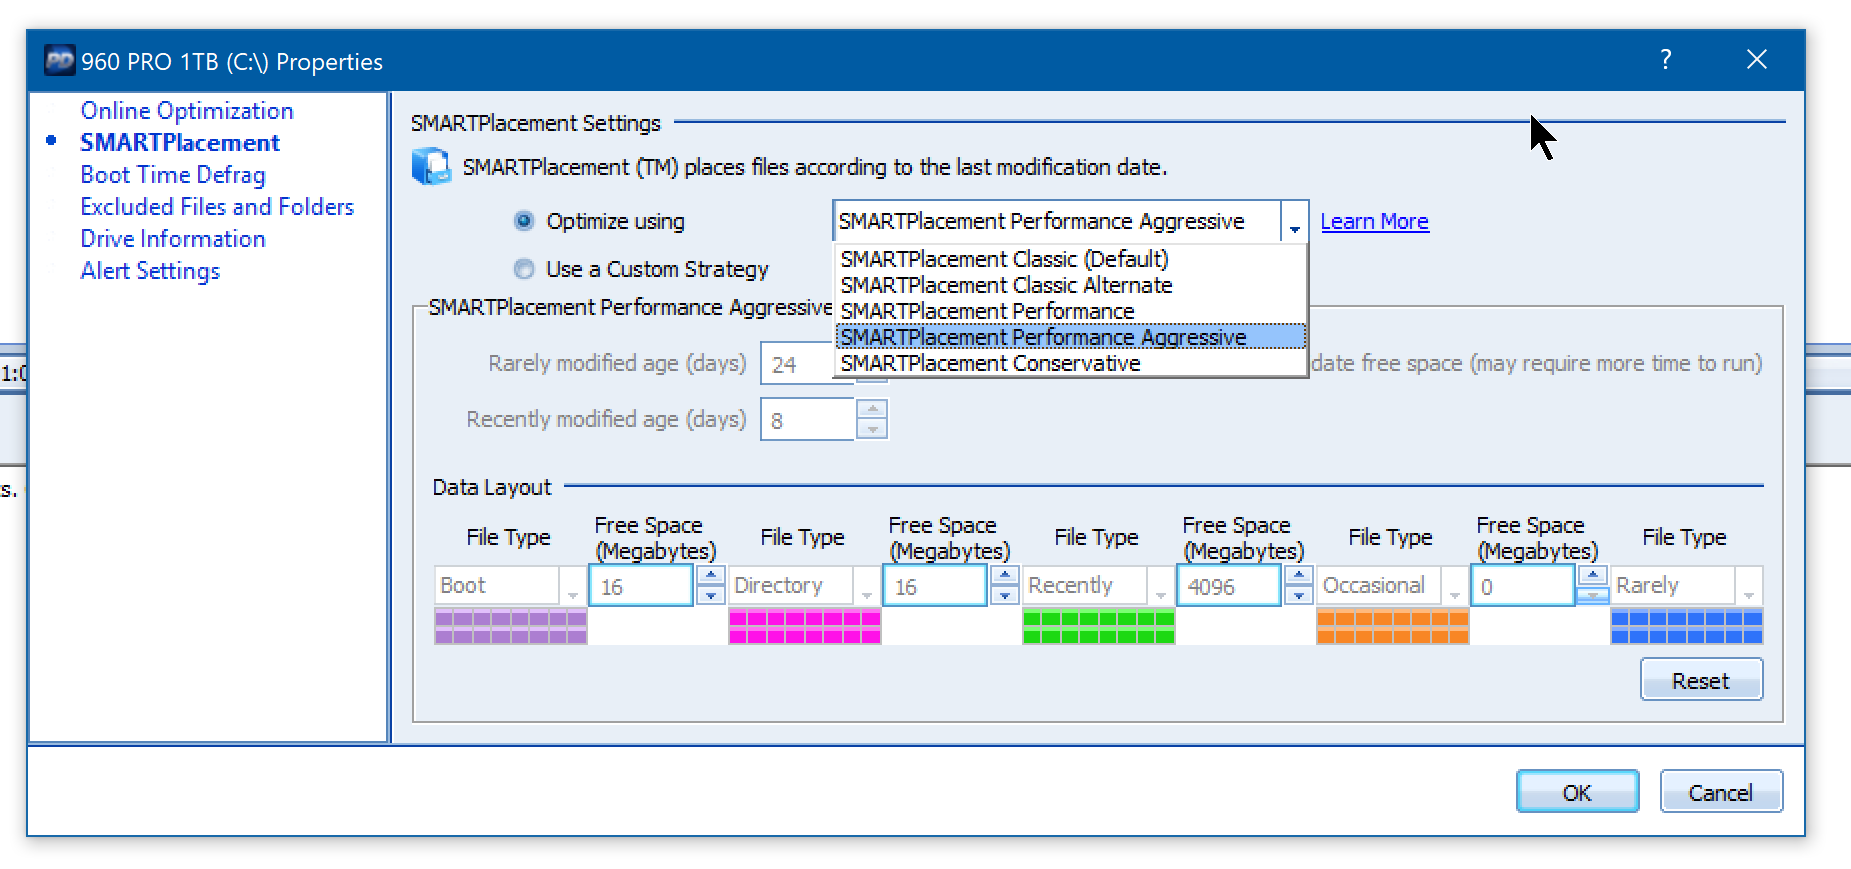Click the purple Boot color bar
Screen dimensions: 1851x869
pyautogui.click(x=511, y=627)
